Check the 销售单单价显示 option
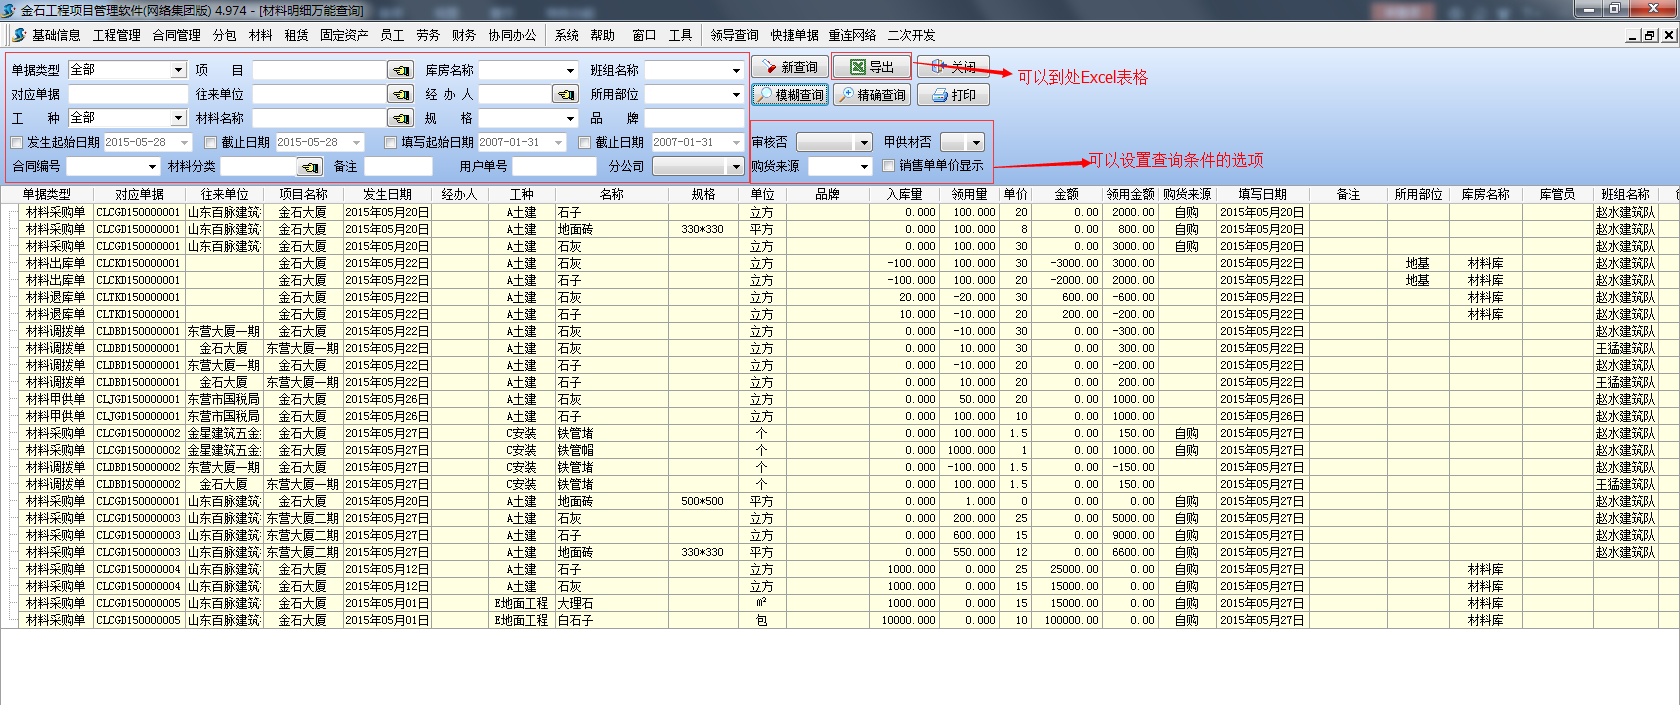1680x705 pixels. click(888, 166)
